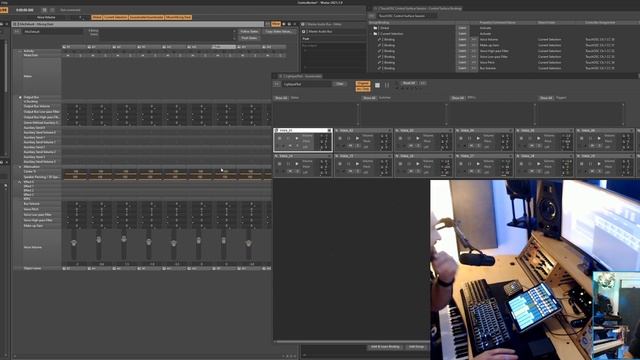Click Show All for the RTPCs pane
Viewport: 640px width, 360px height.
(458, 98)
